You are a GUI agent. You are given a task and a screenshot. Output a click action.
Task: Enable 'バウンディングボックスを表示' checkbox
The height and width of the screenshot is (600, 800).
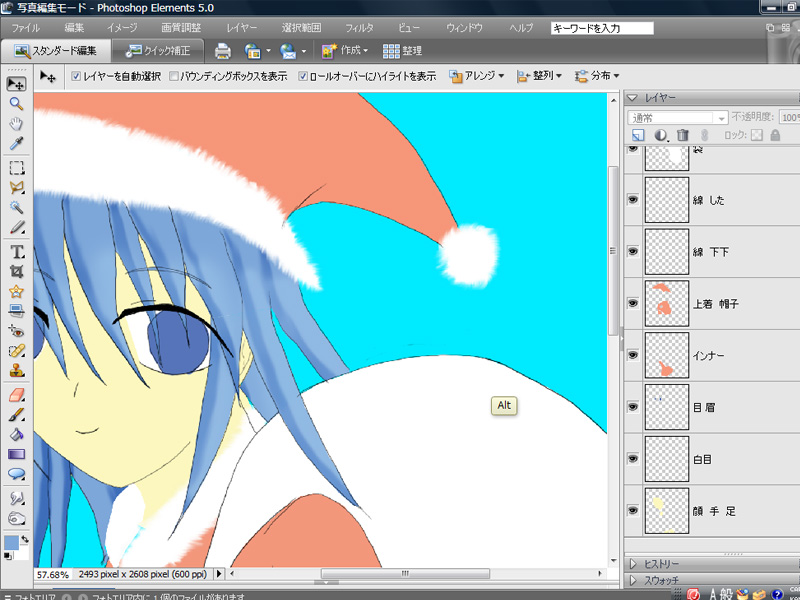point(173,77)
